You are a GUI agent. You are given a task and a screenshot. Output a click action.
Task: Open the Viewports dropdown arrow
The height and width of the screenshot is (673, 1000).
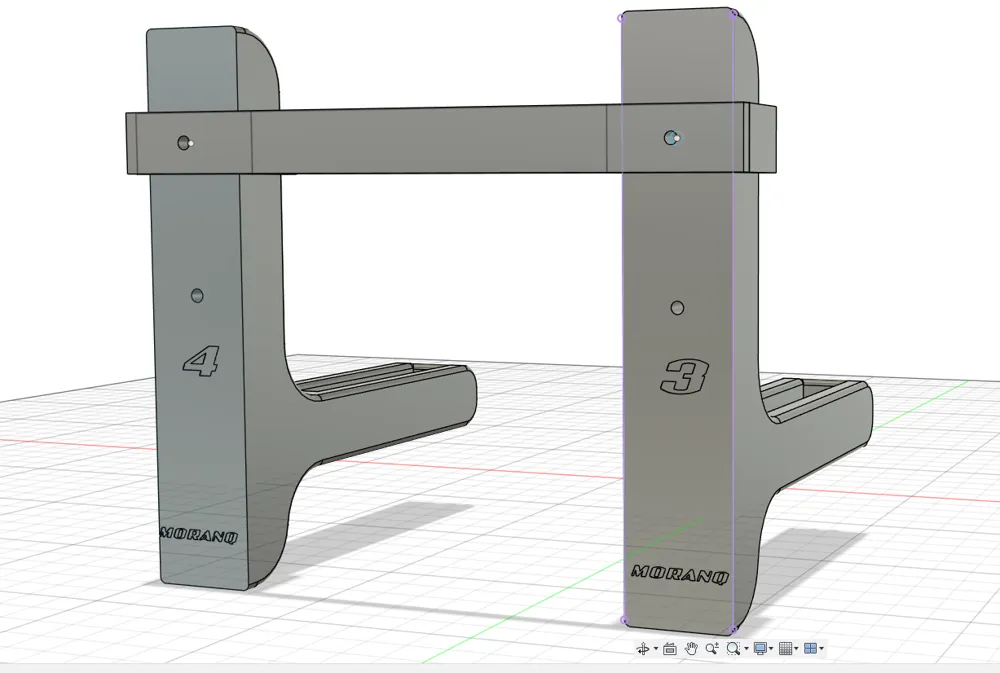pyautogui.click(x=823, y=648)
